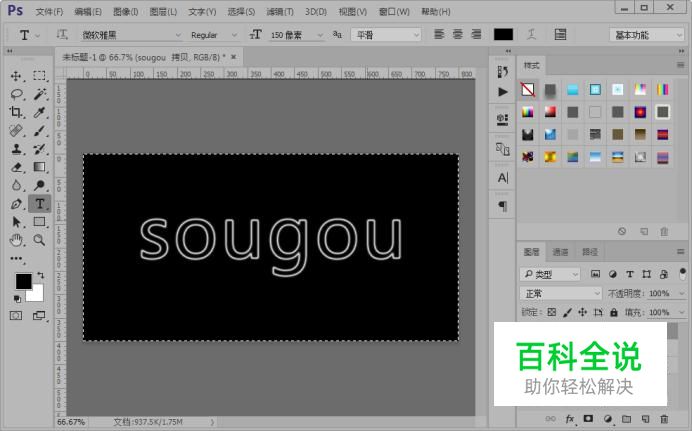Viewport: 692px width, 431px height.
Task: Select the Eraser tool
Action: (16, 167)
